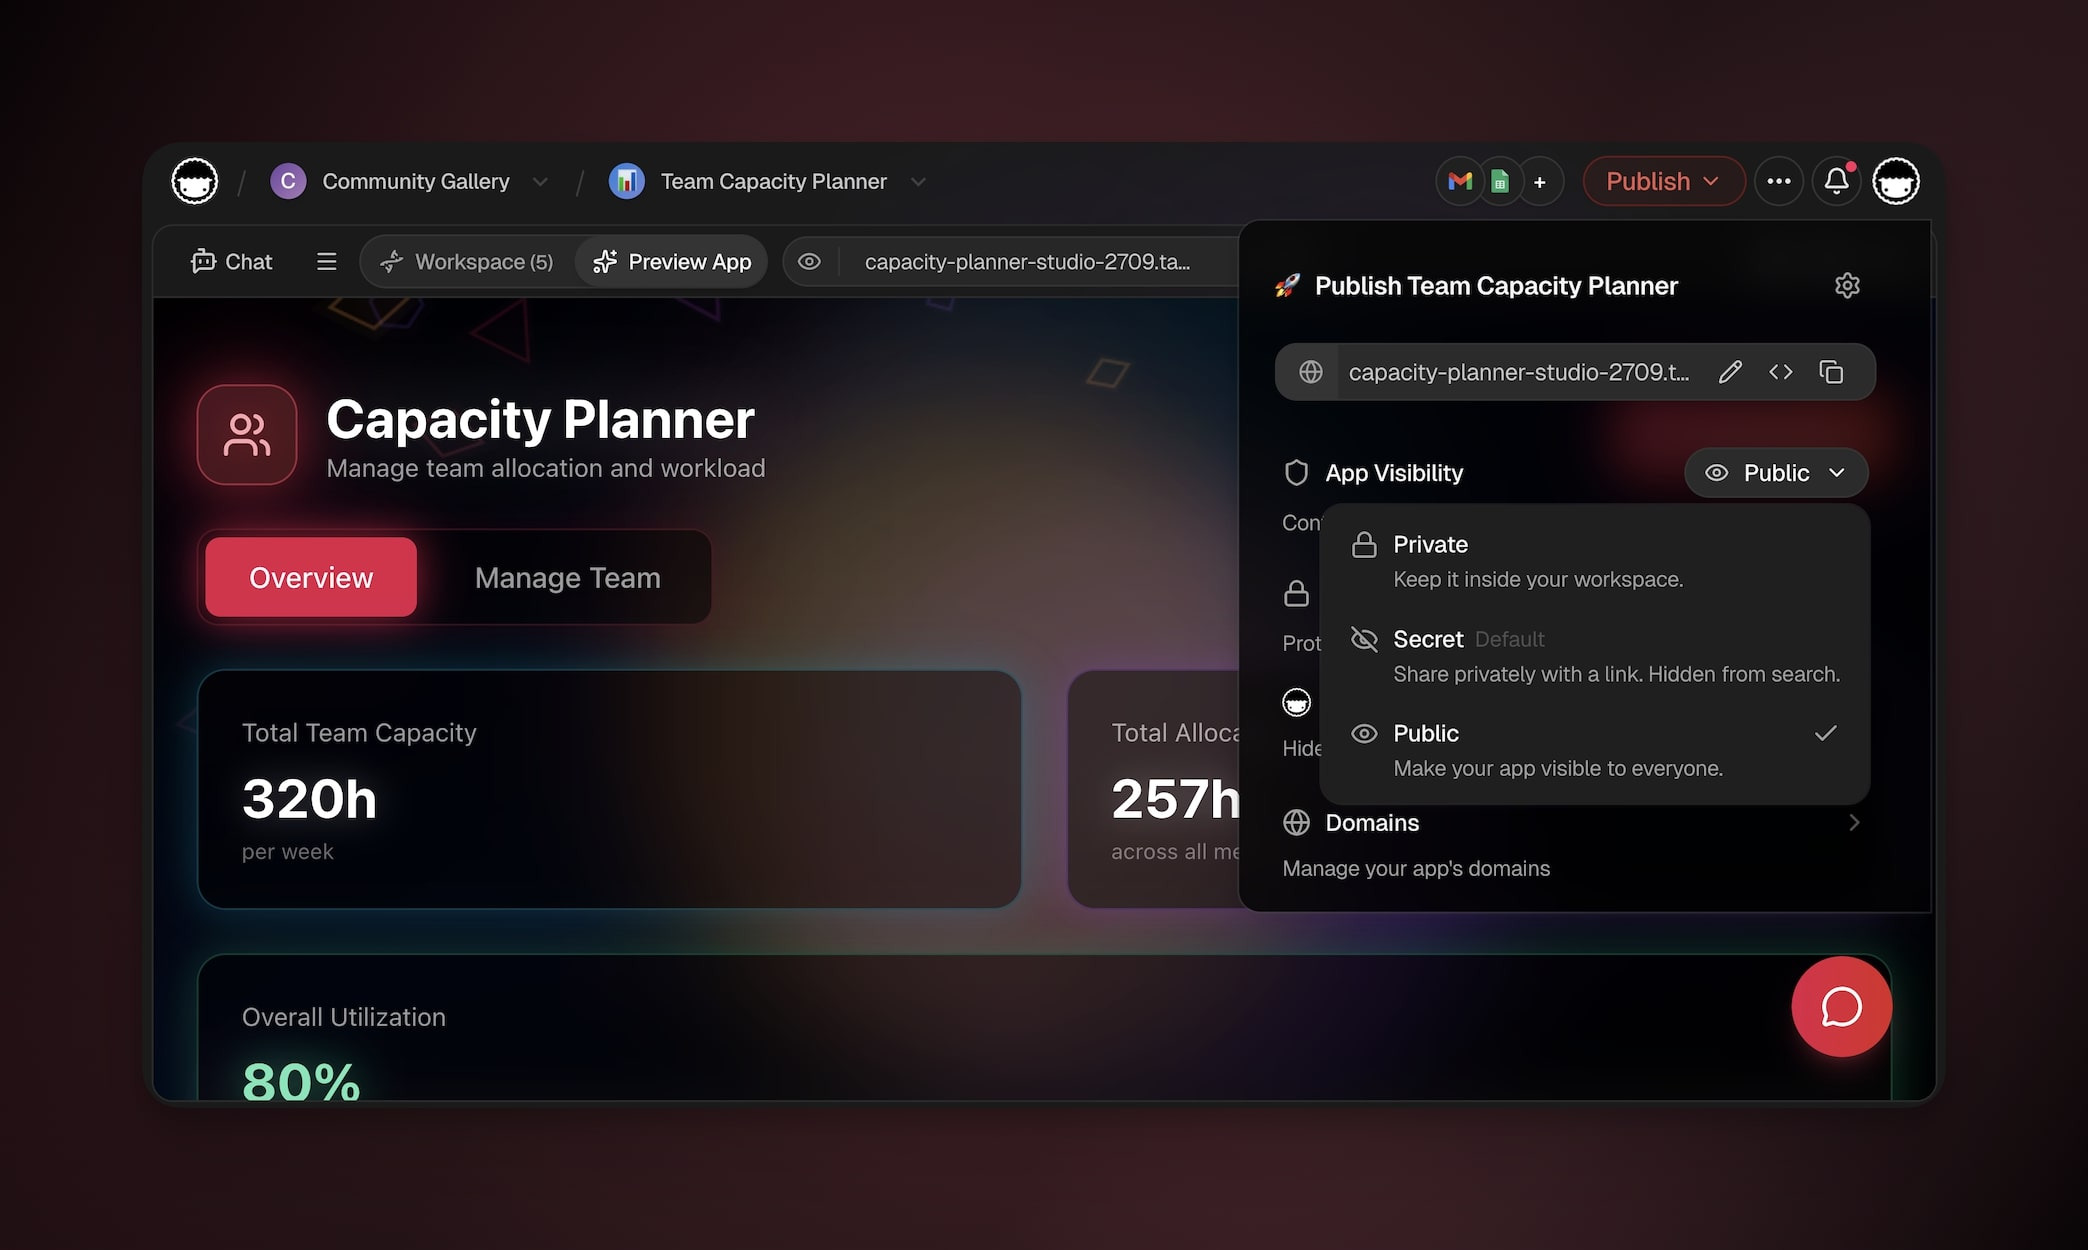
Task: Open the App Visibility Public dropdown
Action: (1775, 473)
